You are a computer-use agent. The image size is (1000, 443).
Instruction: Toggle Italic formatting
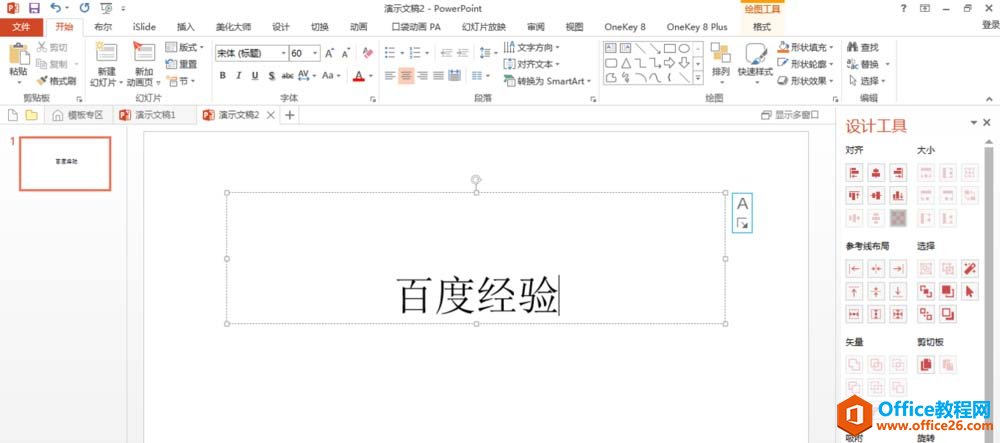[x=239, y=75]
